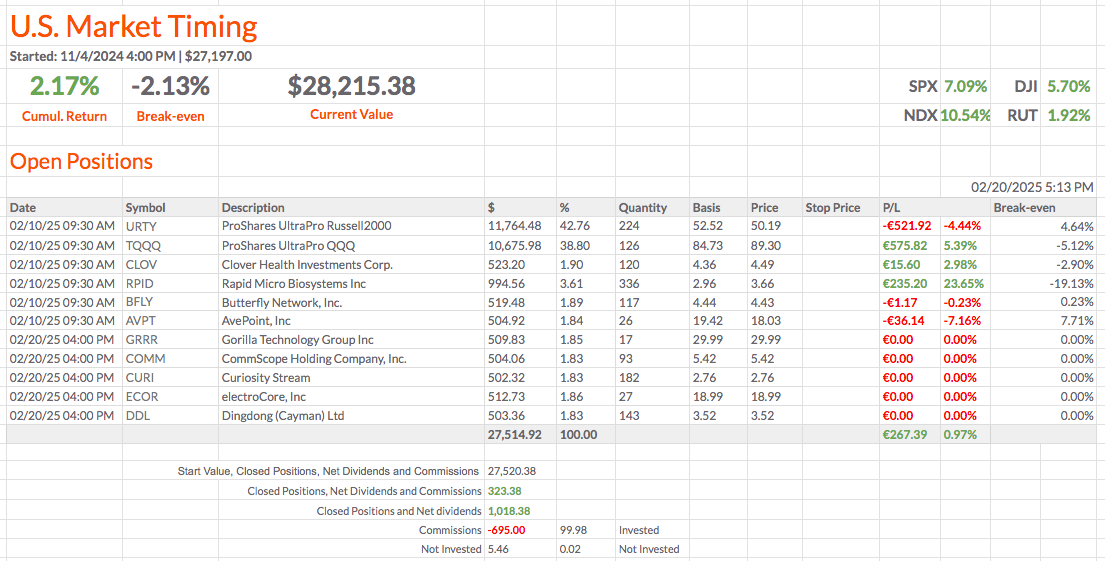This screenshot has height=561, width=1105.
Task: Click the URTY ticker symbol cell
Action: click(x=141, y=226)
